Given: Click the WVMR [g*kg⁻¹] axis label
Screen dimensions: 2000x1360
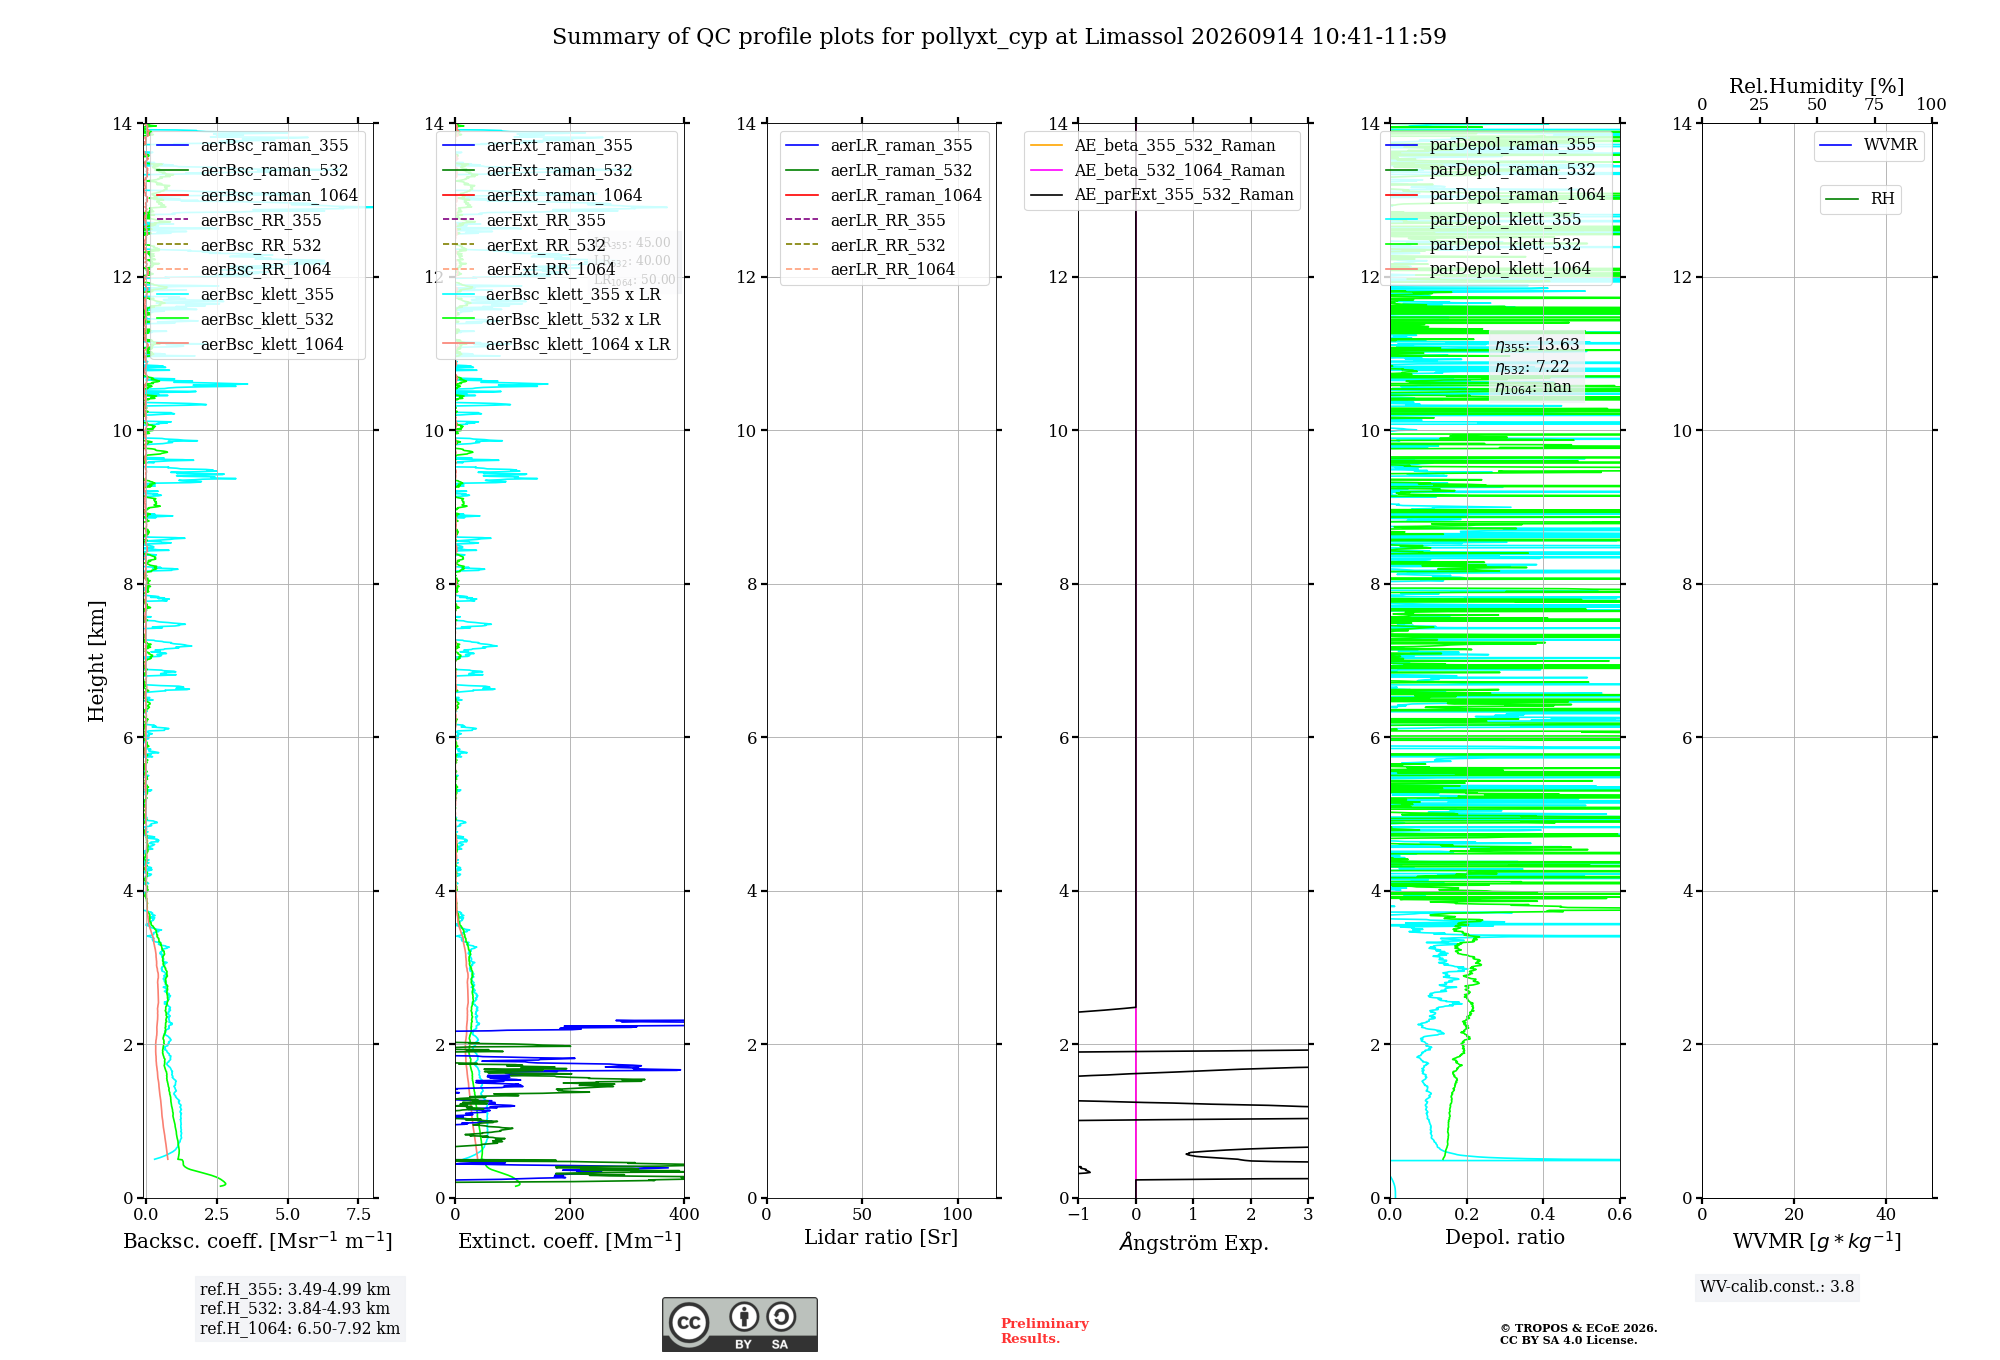Looking at the screenshot, I should click(x=1817, y=1242).
